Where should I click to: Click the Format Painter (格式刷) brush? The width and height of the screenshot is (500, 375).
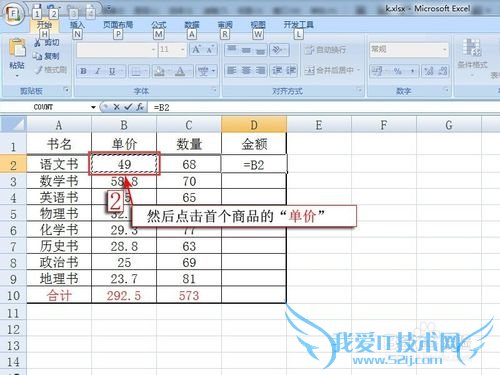[x=51, y=70]
